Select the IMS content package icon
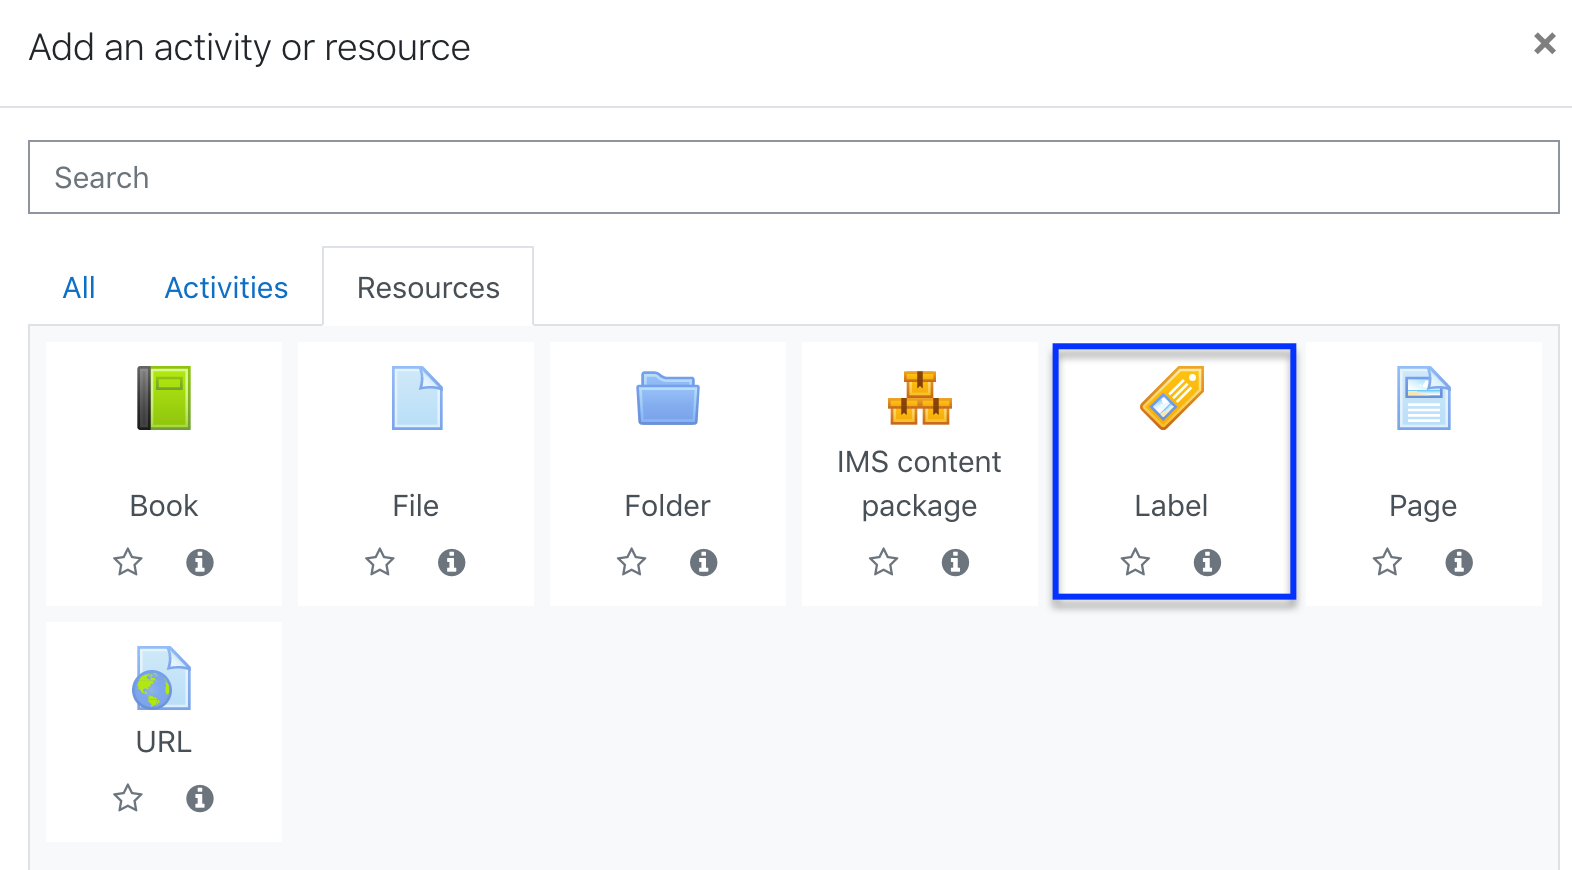The height and width of the screenshot is (870, 1572). pyautogui.click(x=920, y=398)
